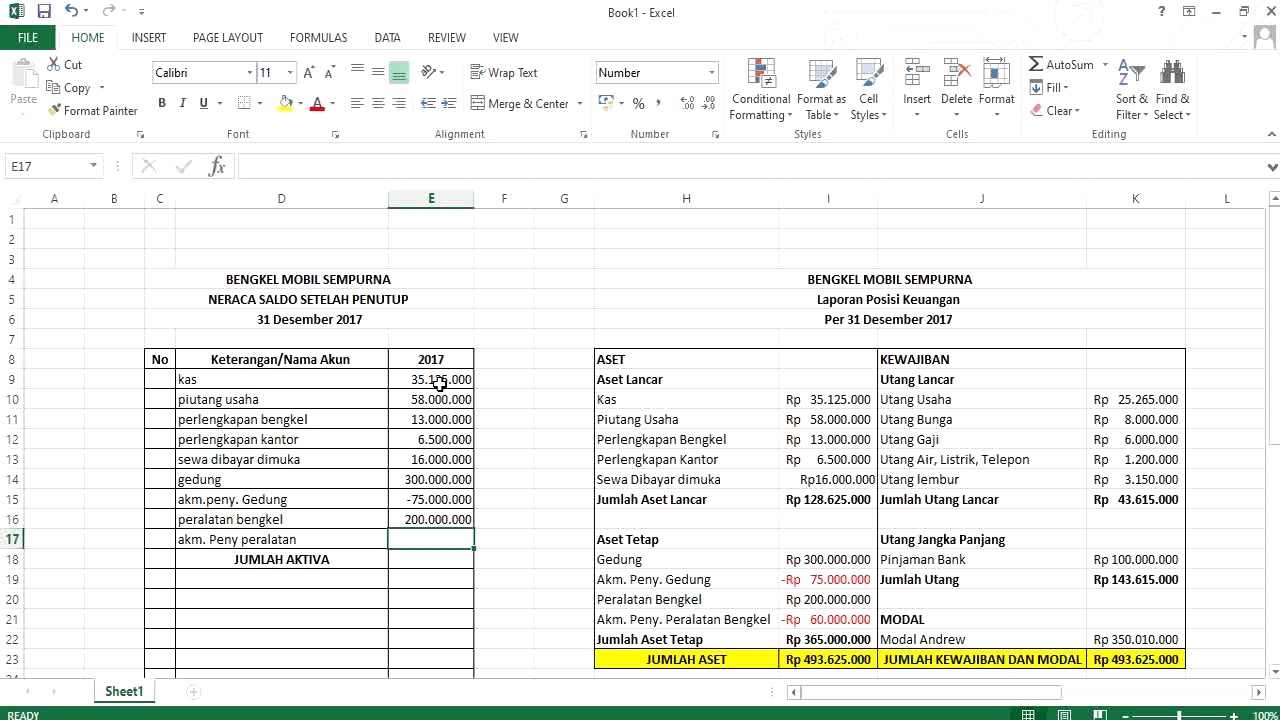
Task: Open the font size dropdown
Action: click(290, 72)
